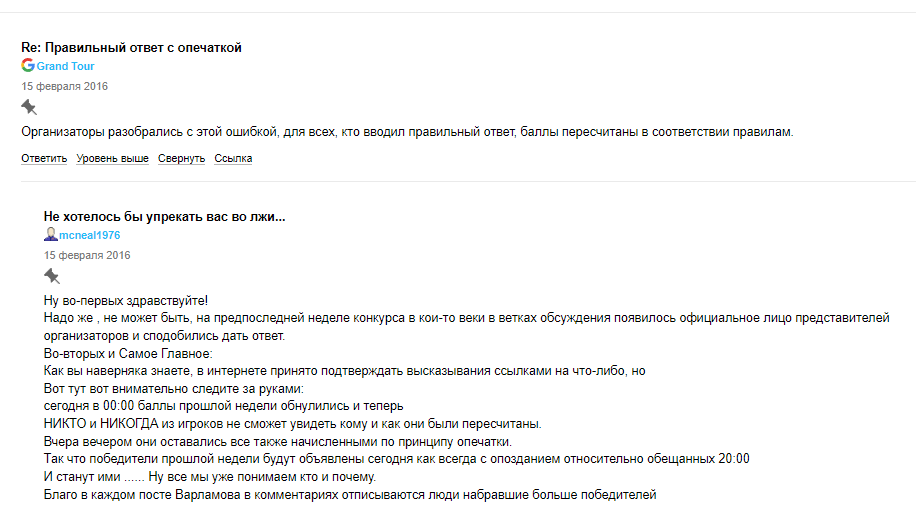The width and height of the screenshot is (916, 506).
Task: Click the date of mcneal1976's comment
Action: point(87,255)
